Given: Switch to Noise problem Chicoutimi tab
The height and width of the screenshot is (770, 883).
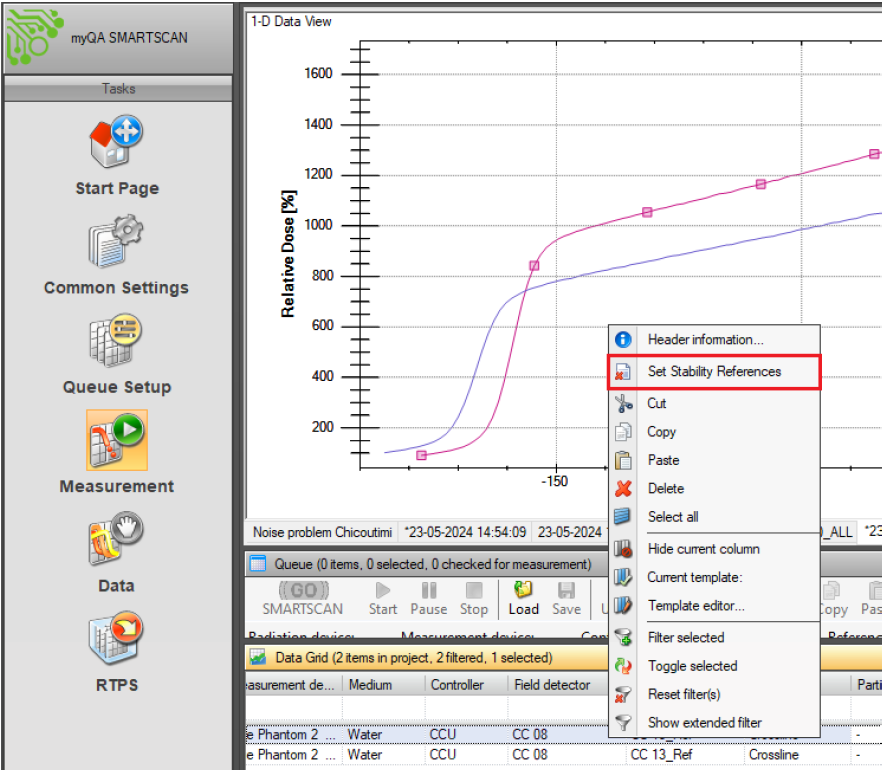Looking at the screenshot, I should point(322,532).
